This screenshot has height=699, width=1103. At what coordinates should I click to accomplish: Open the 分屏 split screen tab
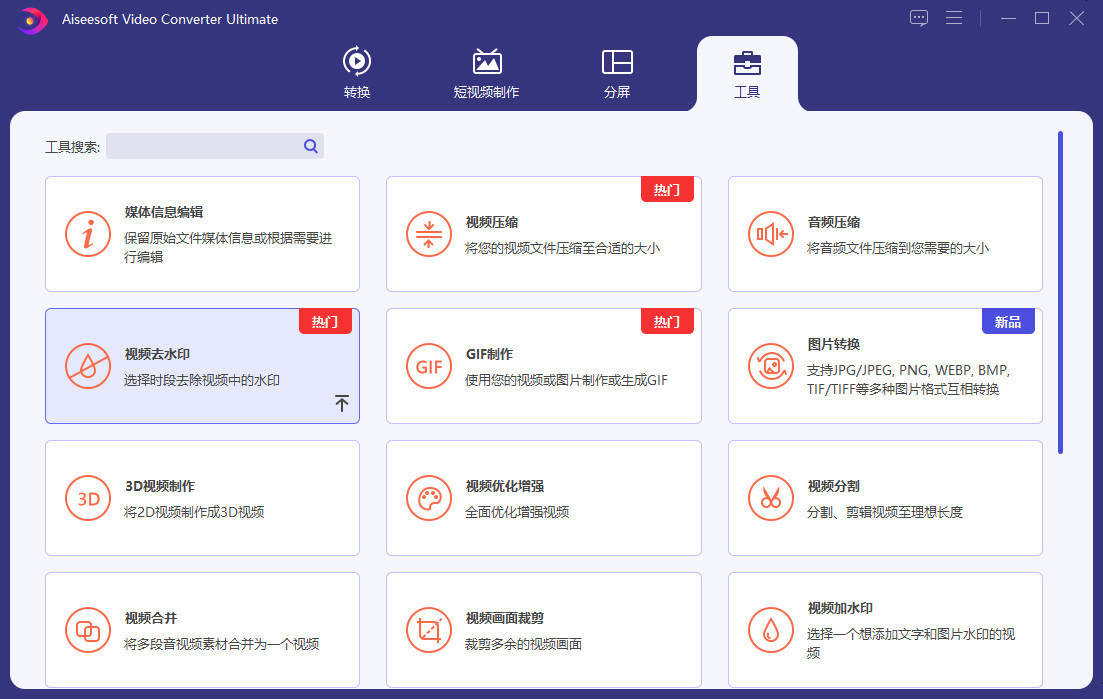617,72
